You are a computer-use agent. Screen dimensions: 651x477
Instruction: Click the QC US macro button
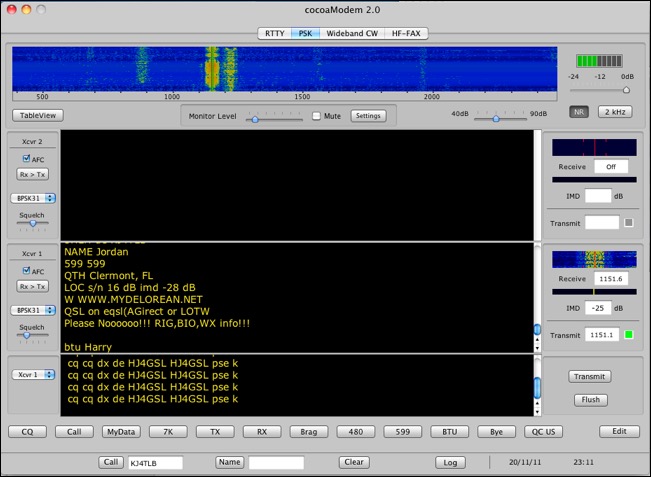pyautogui.click(x=543, y=432)
